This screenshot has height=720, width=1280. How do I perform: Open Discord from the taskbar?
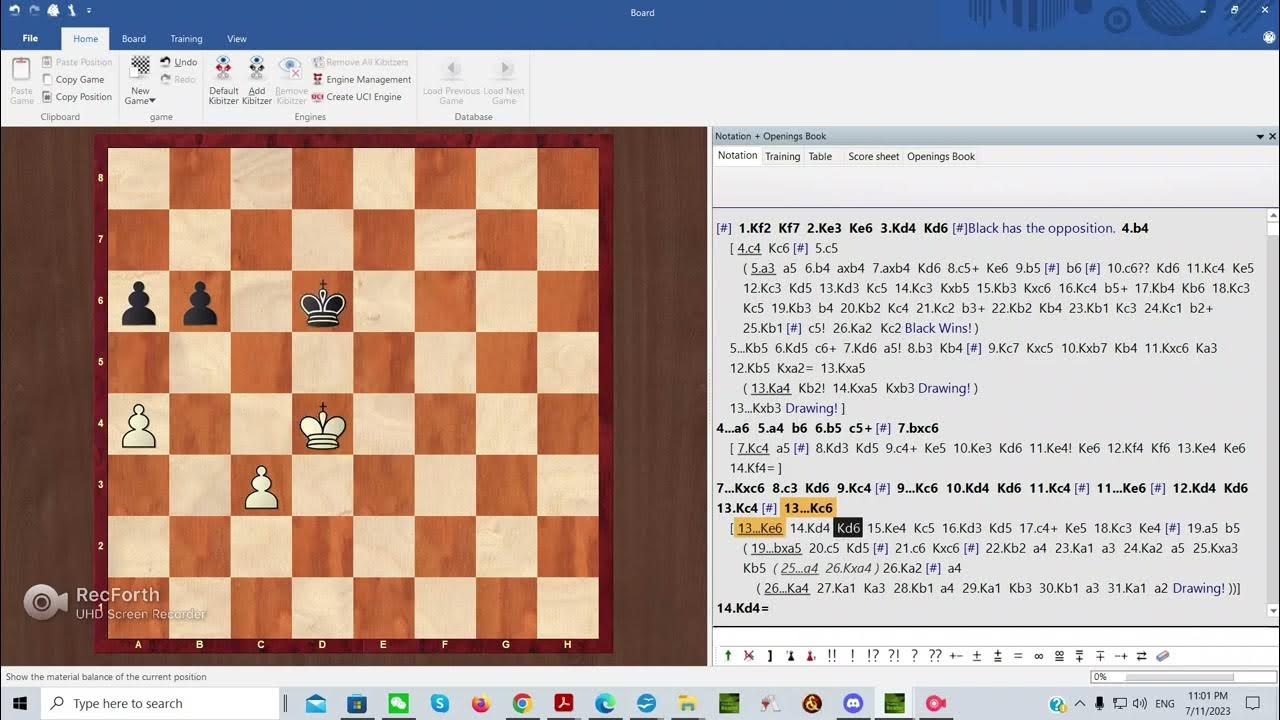pos(852,704)
